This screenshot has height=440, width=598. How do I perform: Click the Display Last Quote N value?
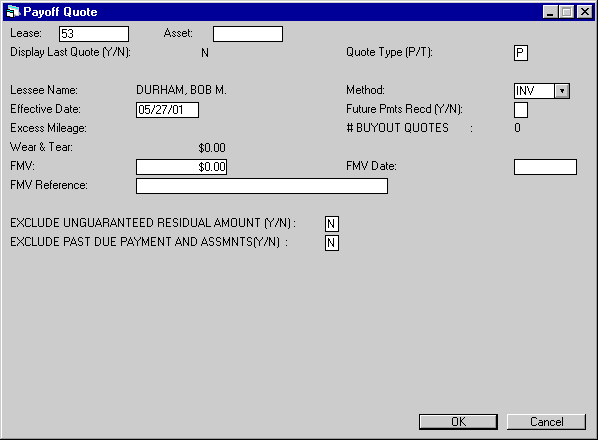tap(205, 53)
